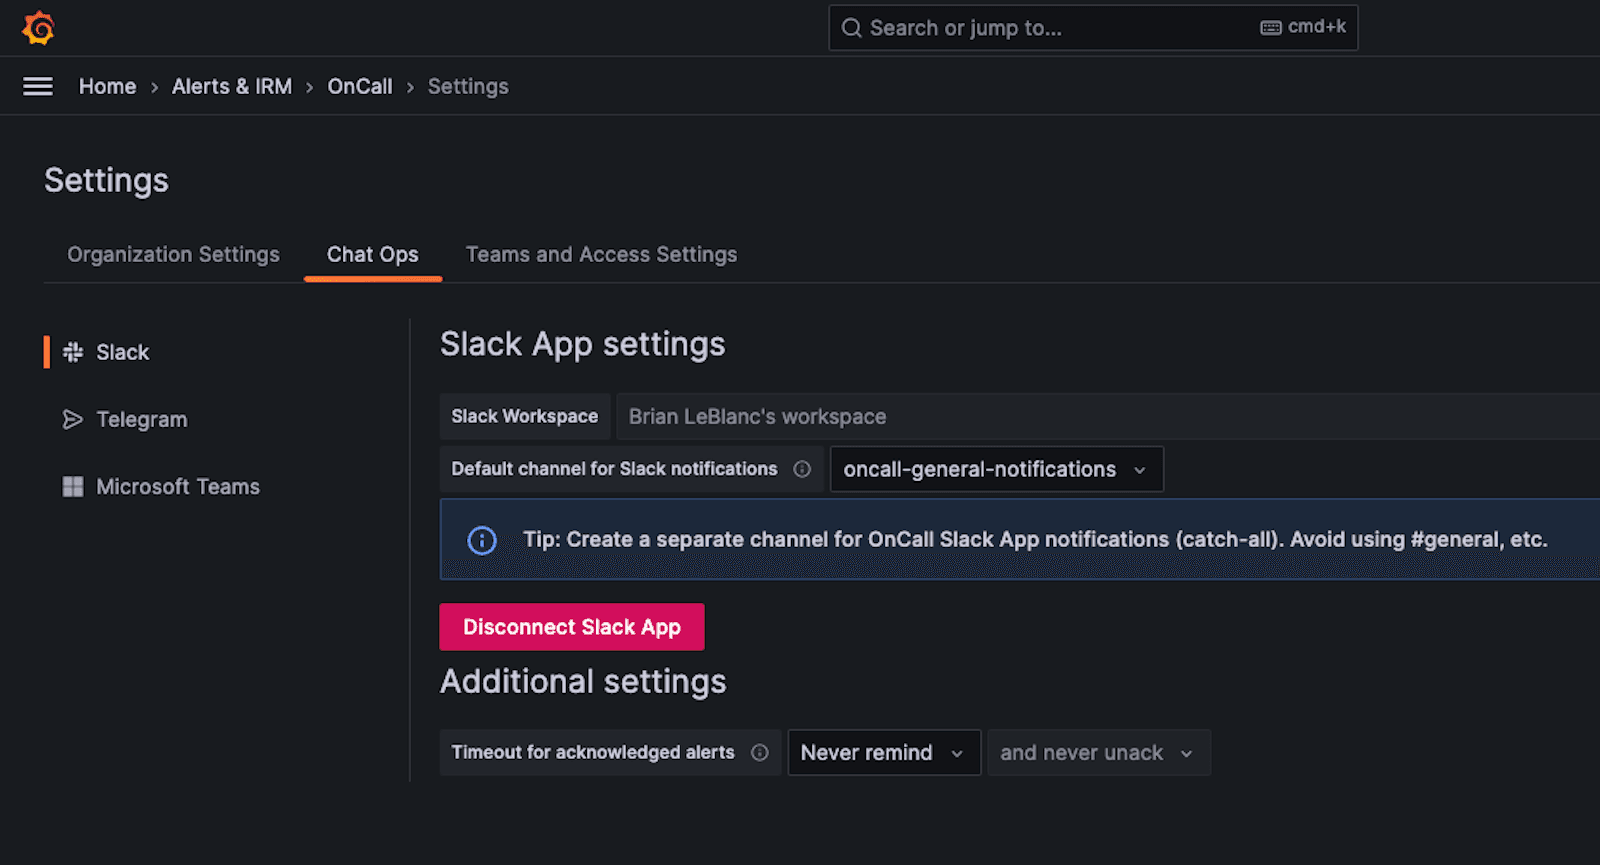This screenshot has width=1600, height=865.
Task: Open Alerts & IRM breadcrumb link
Action: (x=232, y=87)
